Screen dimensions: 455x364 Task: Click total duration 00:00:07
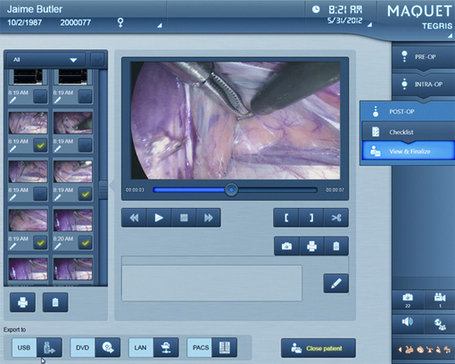(x=335, y=190)
